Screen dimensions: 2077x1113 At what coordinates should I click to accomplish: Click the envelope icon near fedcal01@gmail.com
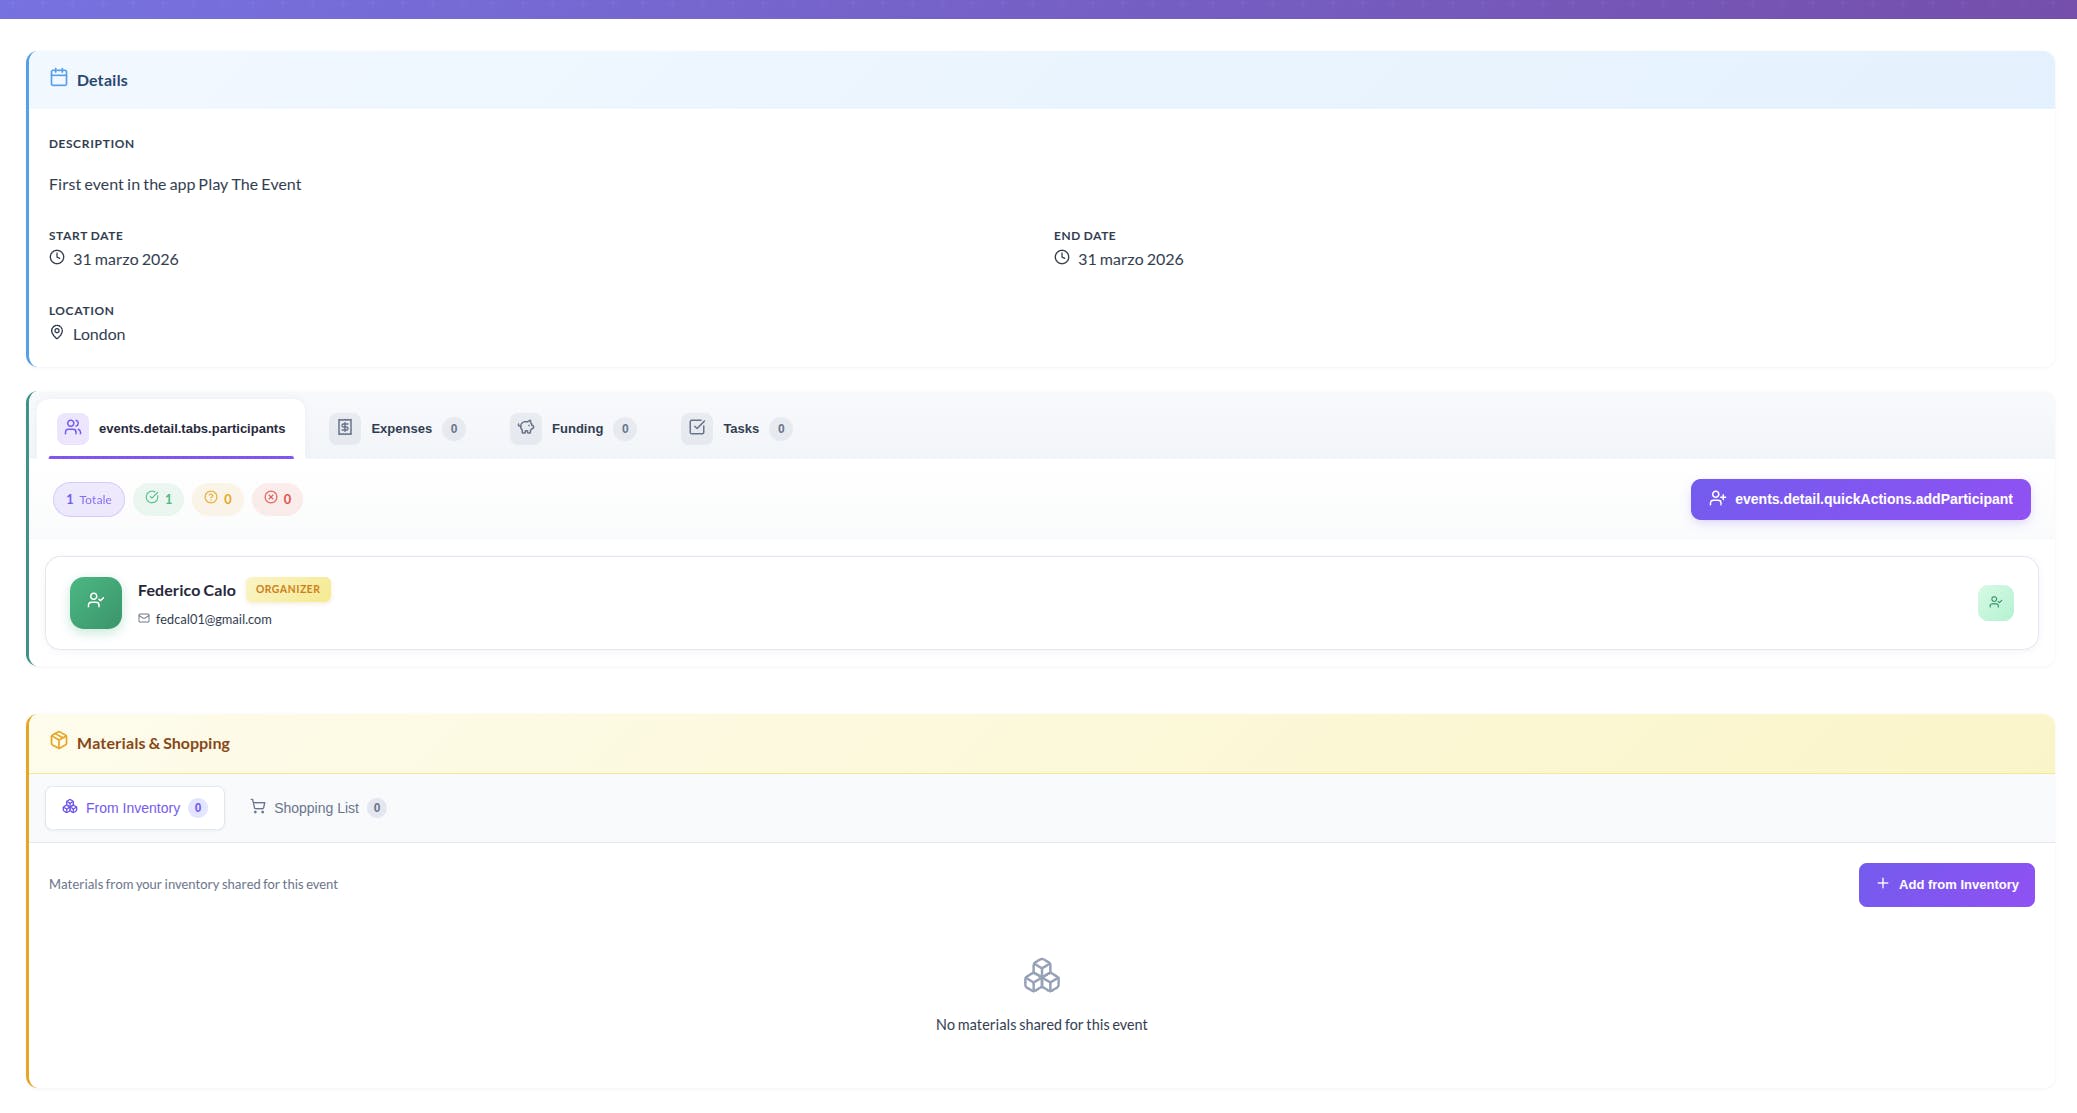point(144,619)
